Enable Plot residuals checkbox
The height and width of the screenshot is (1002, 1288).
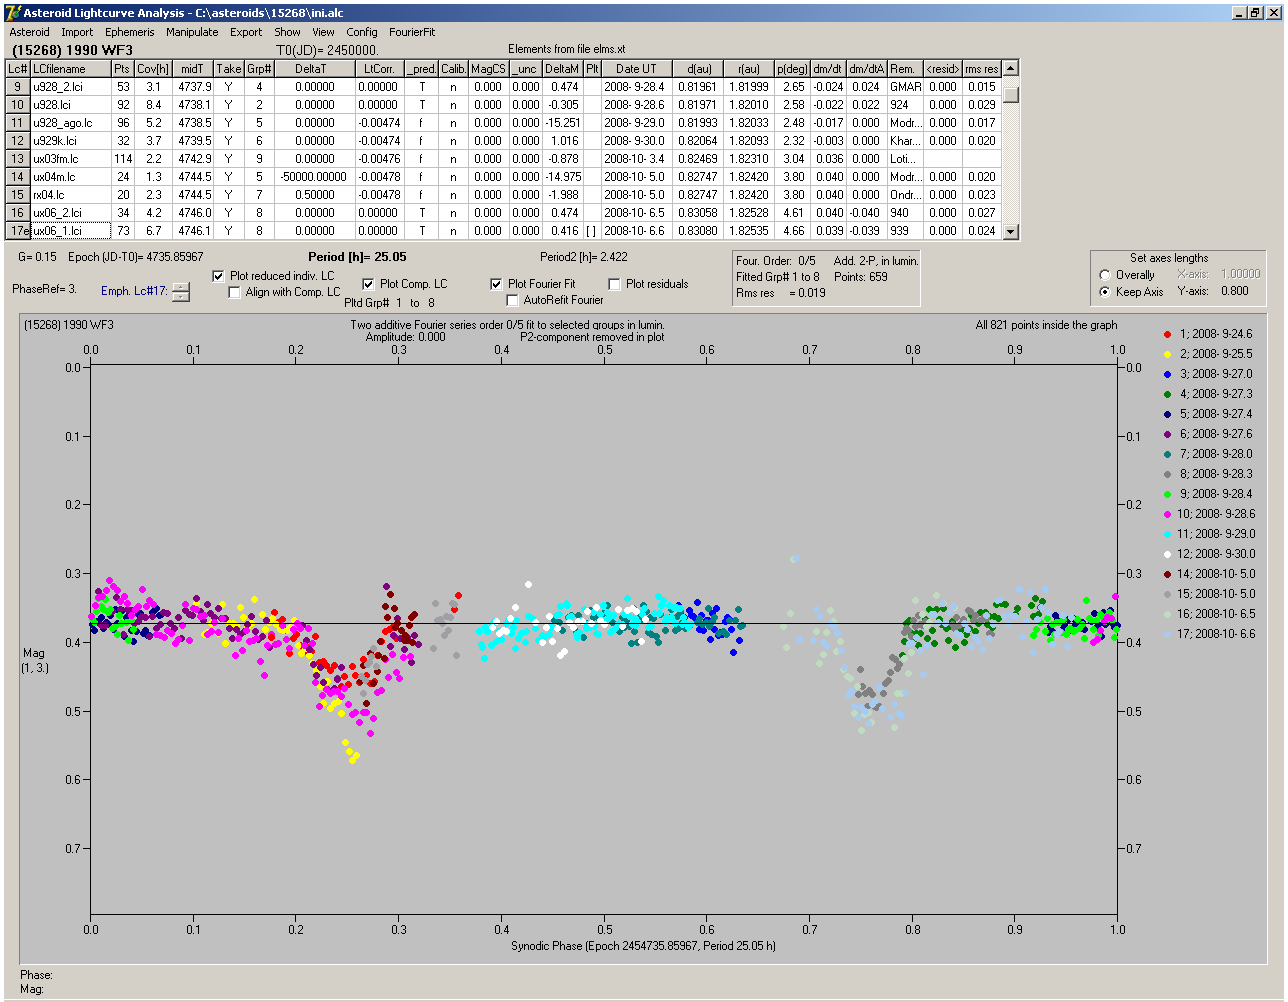click(x=615, y=284)
